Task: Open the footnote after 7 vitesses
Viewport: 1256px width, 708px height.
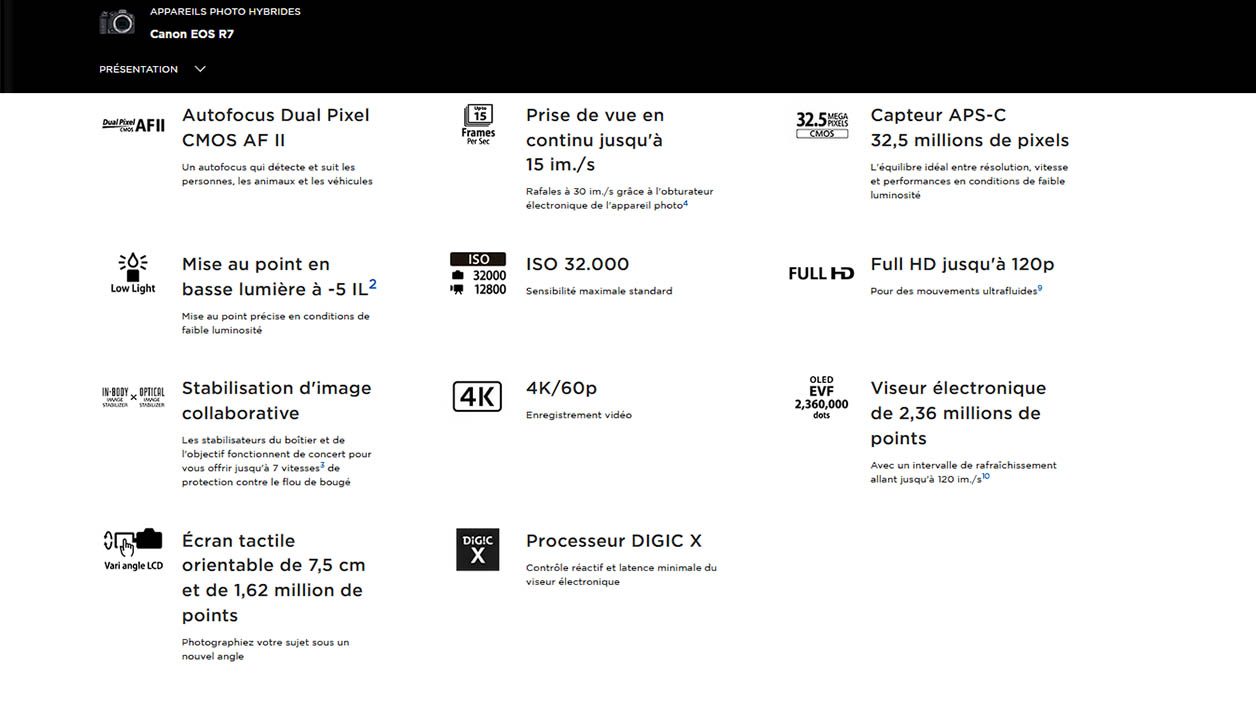Action: pyautogui.click(x=322, y=465)
